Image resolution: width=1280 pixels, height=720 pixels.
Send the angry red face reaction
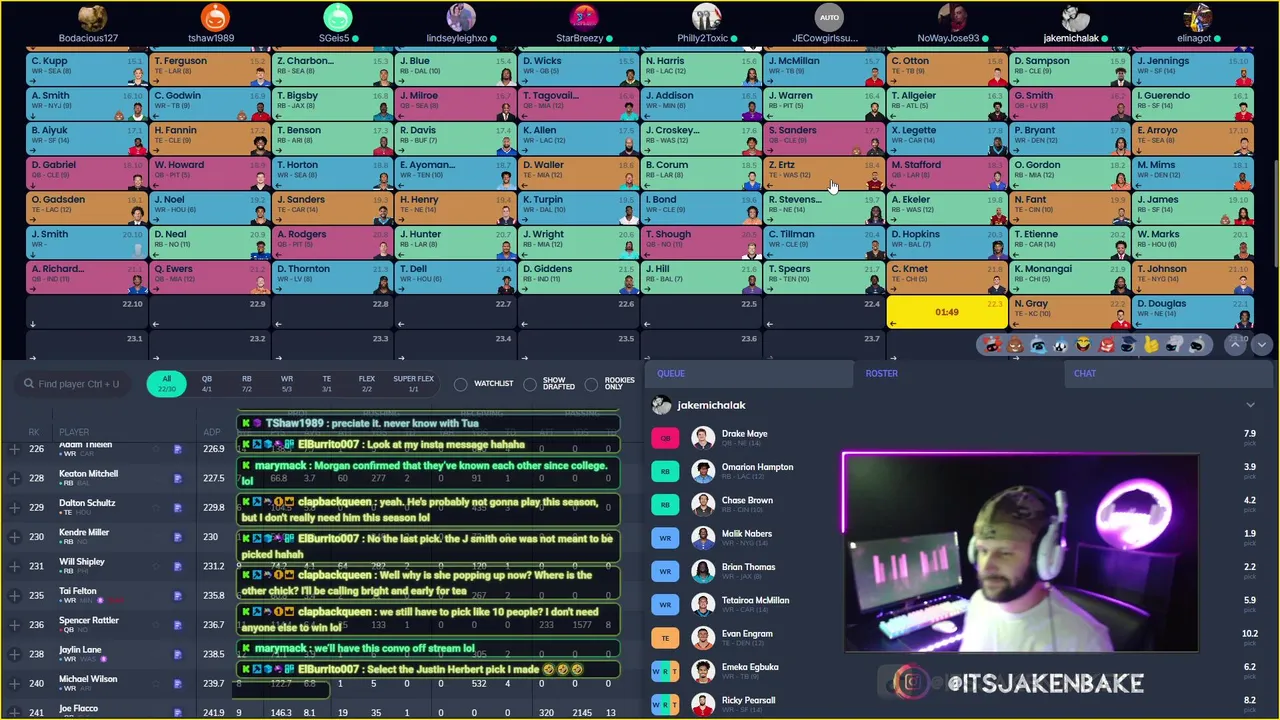pos(1107,345)
